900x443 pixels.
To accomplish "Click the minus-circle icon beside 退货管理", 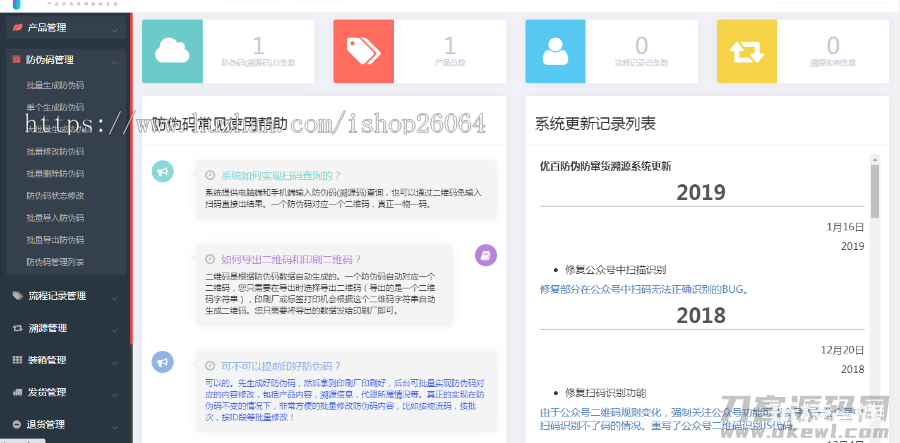I will pyautogui.click(x=17, y=425).
